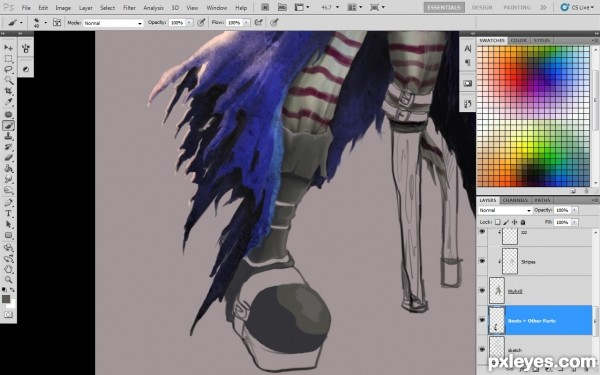Enable airbrush mode
Image resolution: width=600 pixels, height=375 pixels.
pos(259,23)
